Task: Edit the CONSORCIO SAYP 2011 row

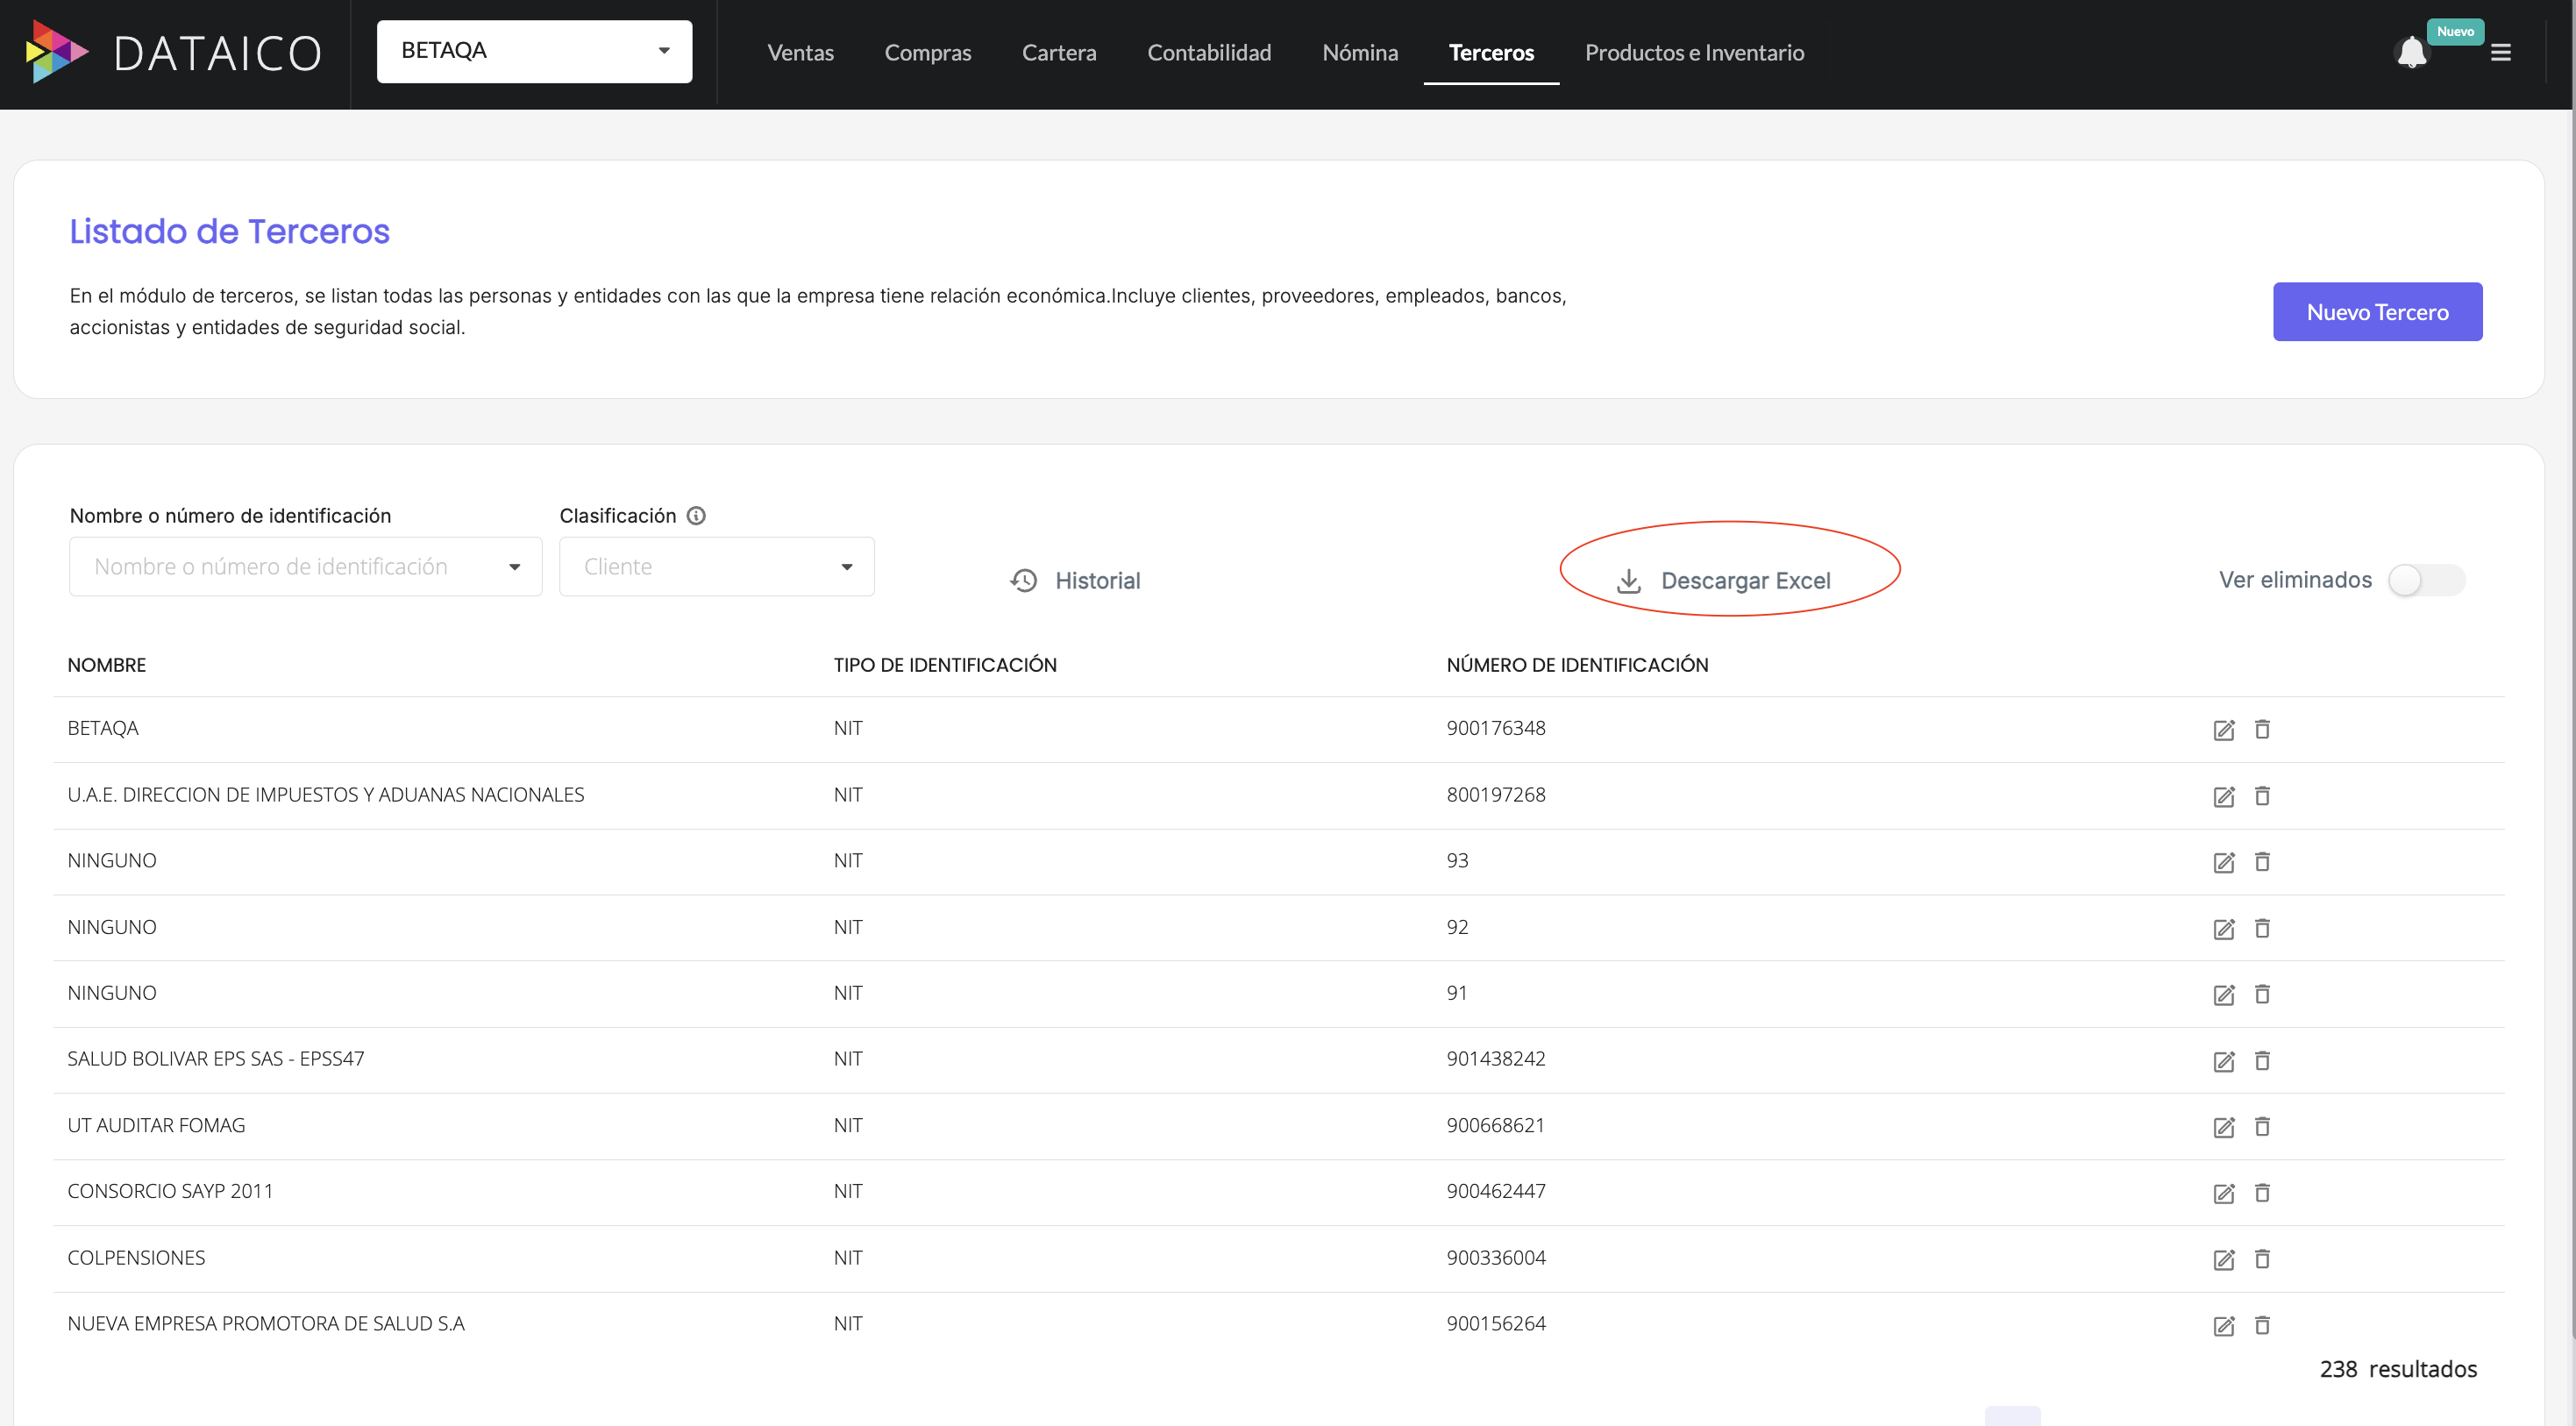Action: tap(2224, 1194)
